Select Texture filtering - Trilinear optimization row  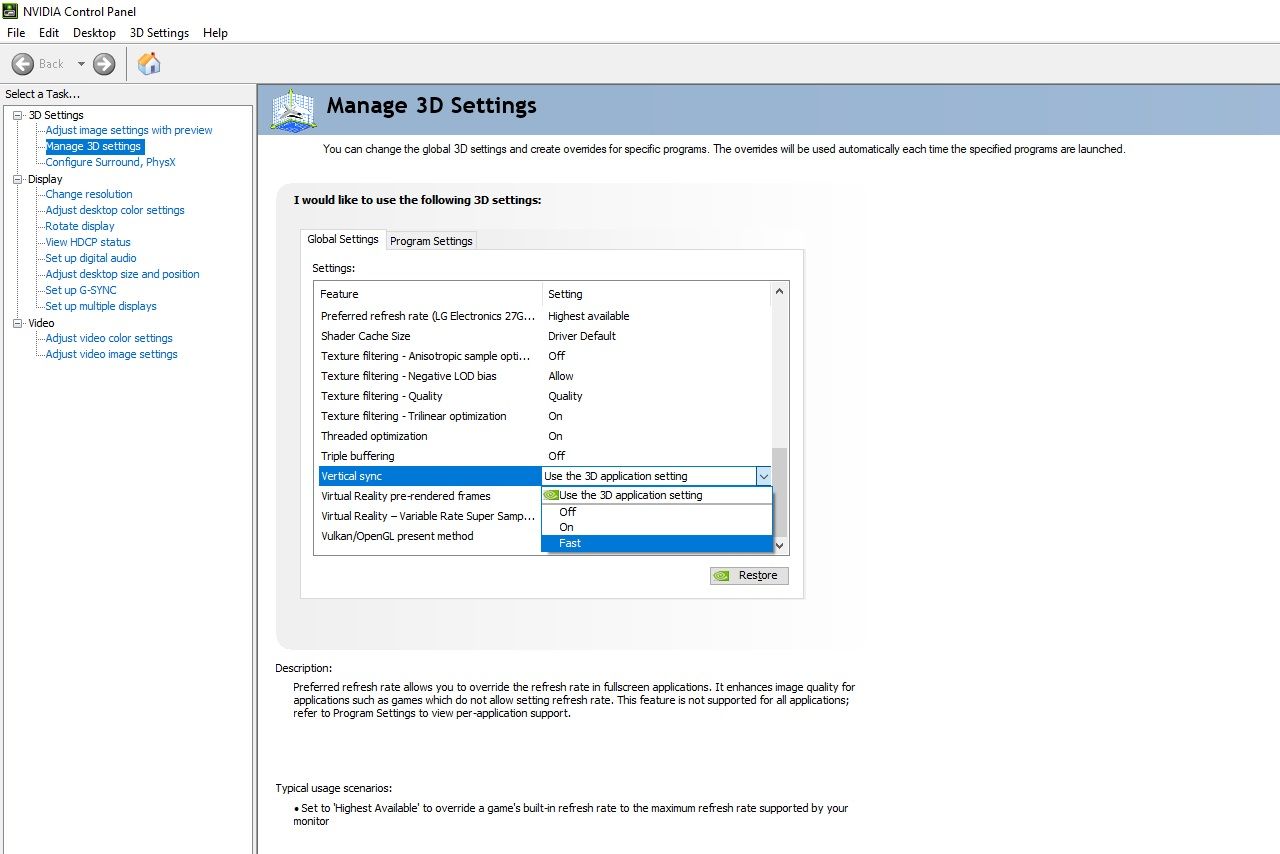pos(545,416)
